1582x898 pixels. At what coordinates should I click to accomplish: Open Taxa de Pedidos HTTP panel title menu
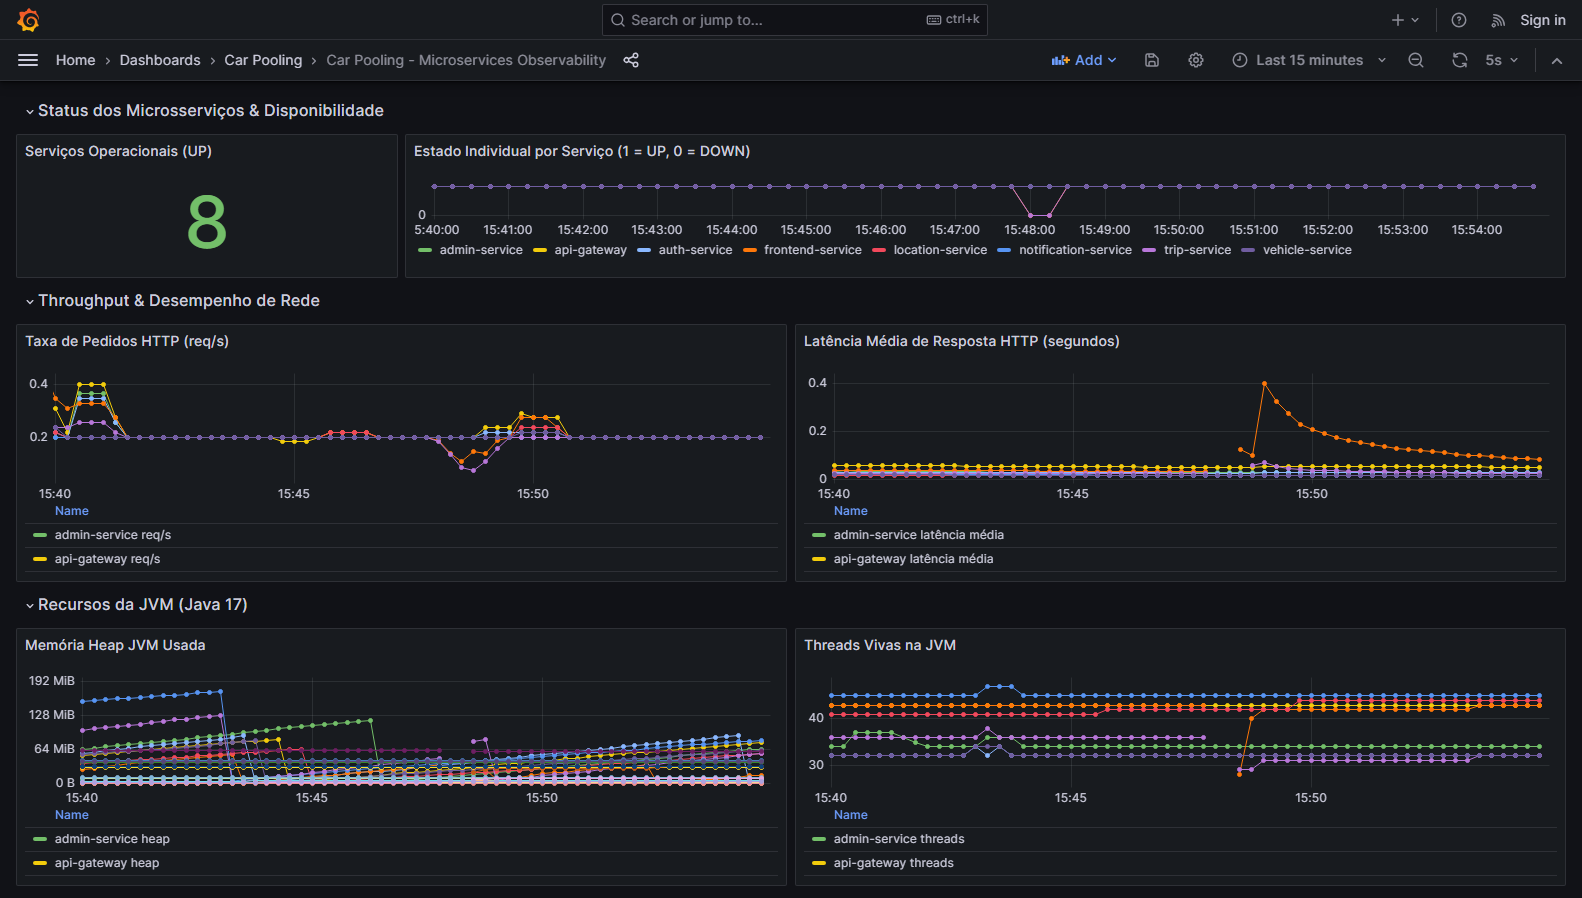(127, 341)
